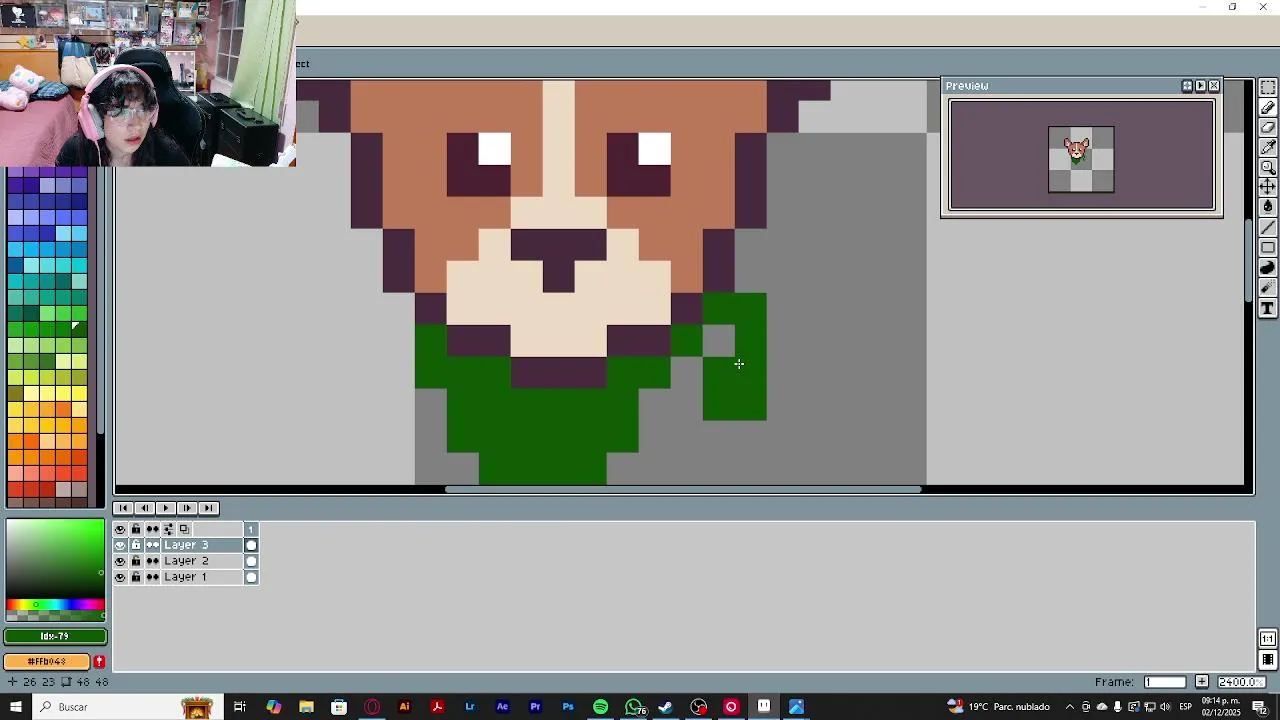Select Layer 3 cel in frame 1

click(251, 545)
